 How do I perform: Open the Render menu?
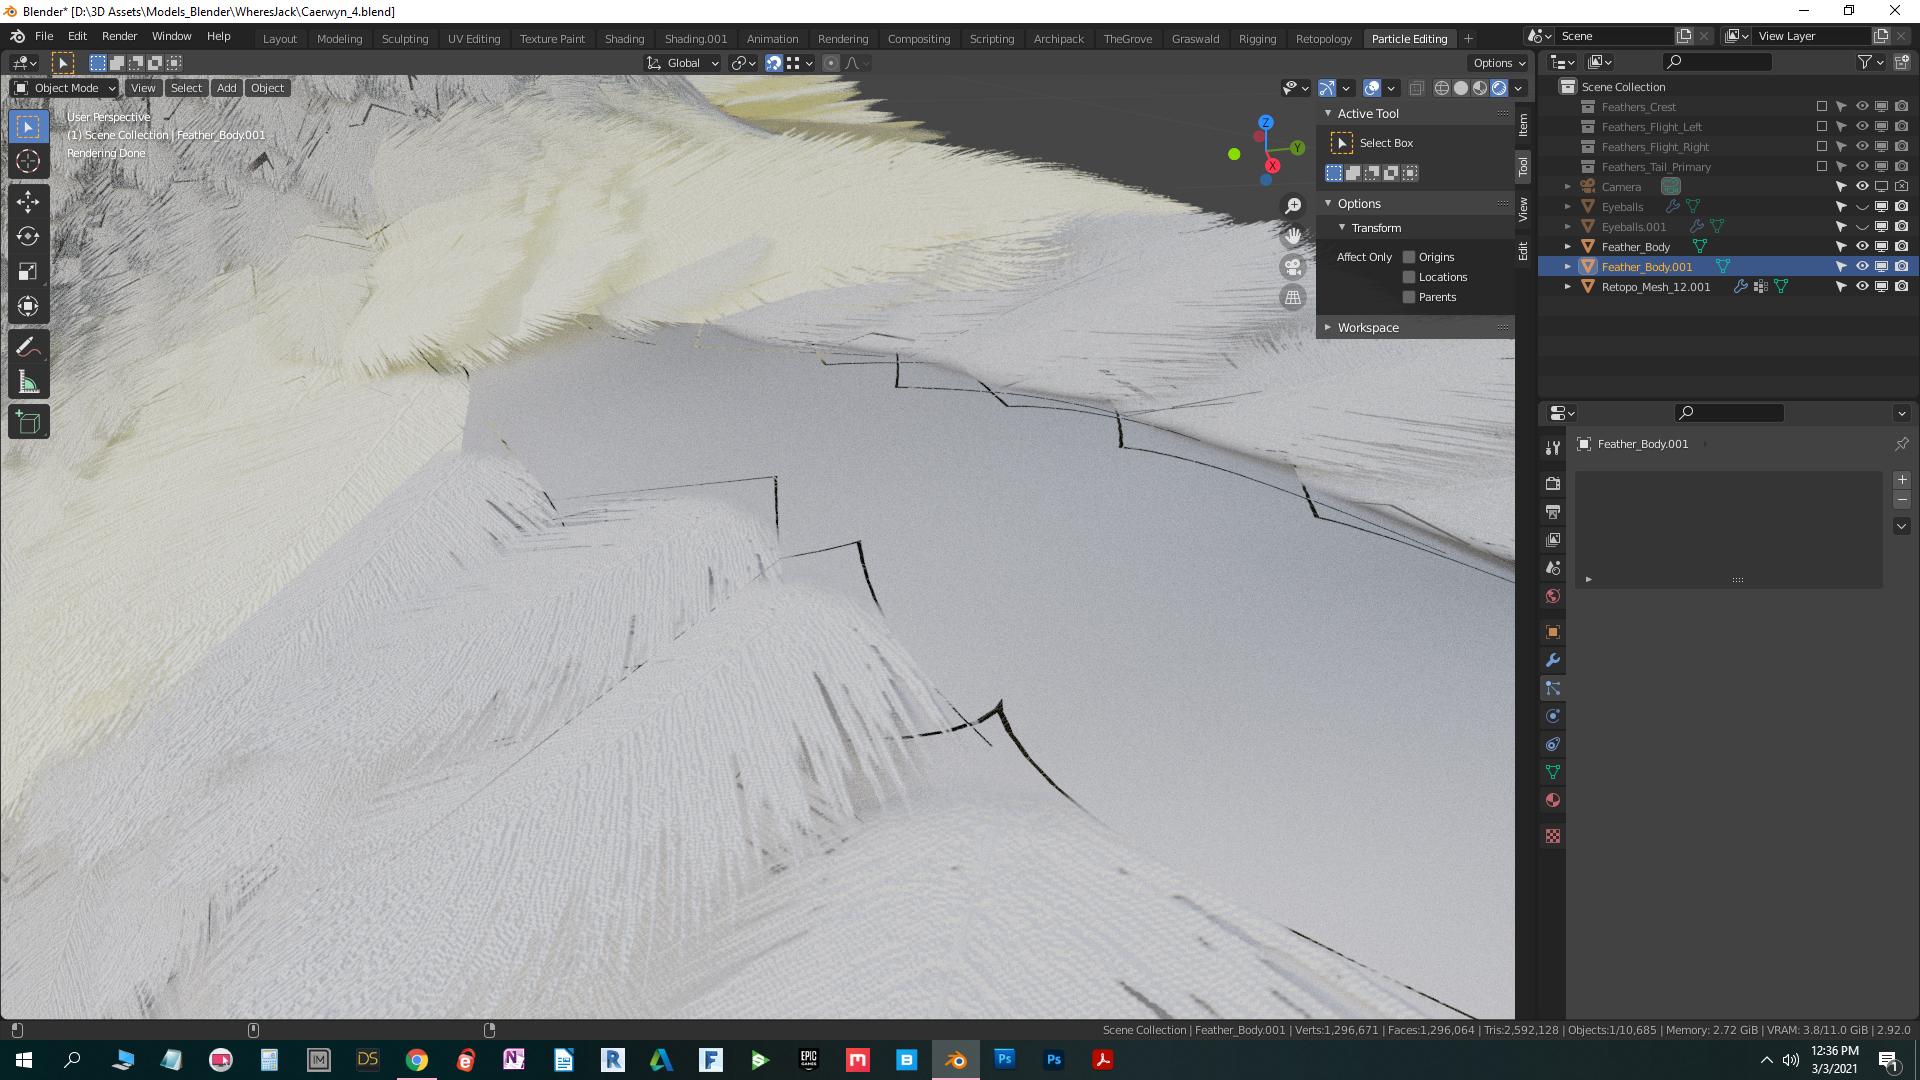pos(119,36)
